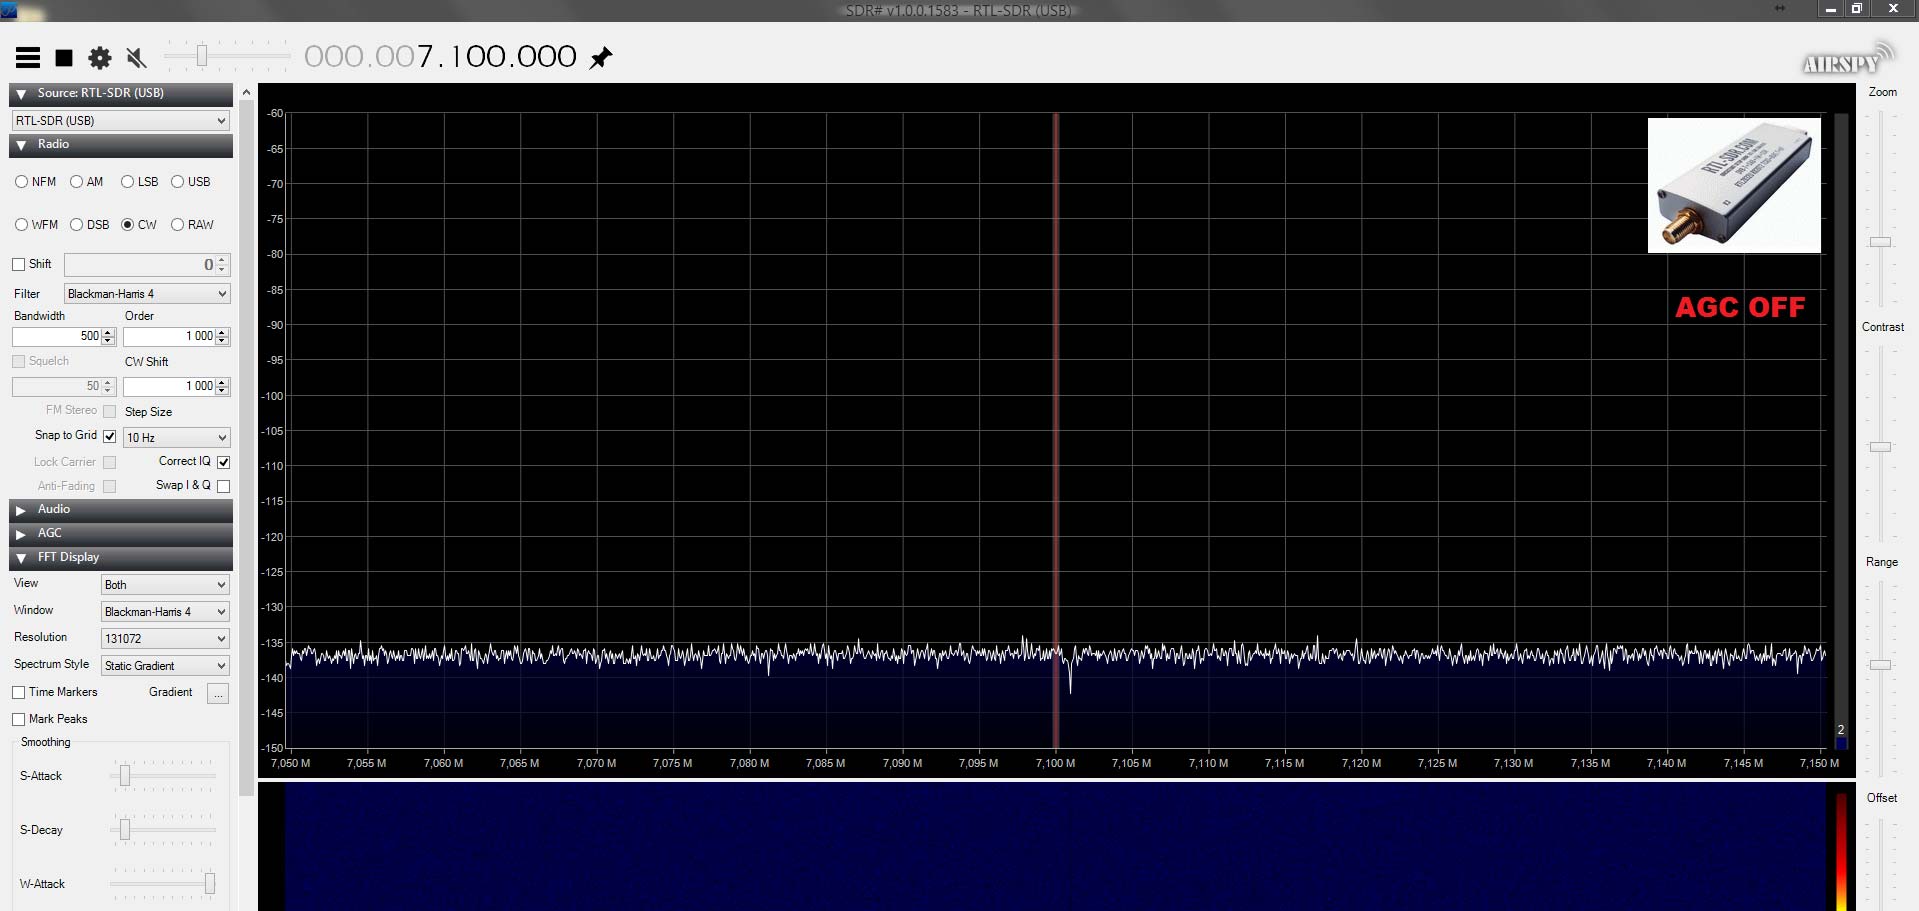Screen dimensions: 1919x911
Task: Click the Zoom slider handle
Action: pyautogui.click(x=1881, y=242)
